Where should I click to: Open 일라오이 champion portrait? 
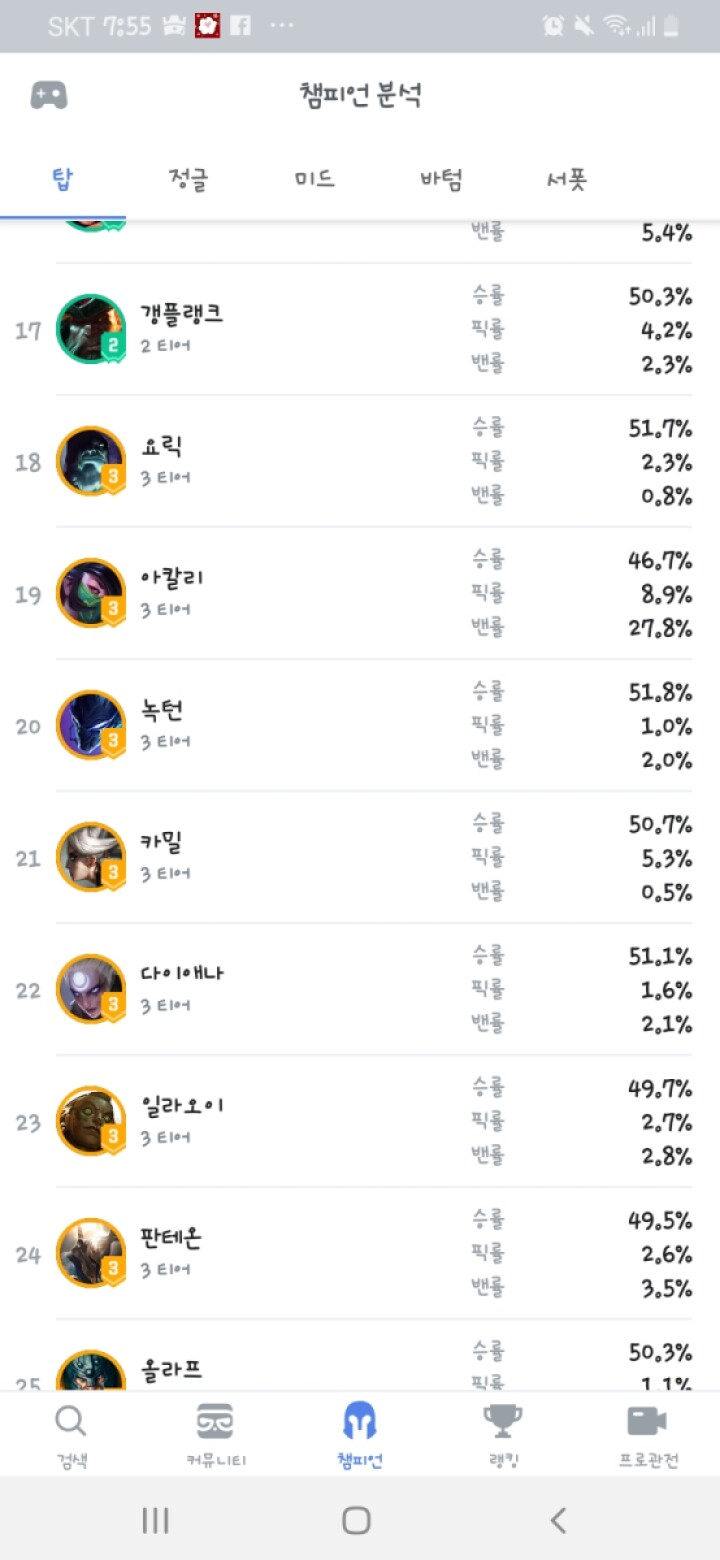91,1121
